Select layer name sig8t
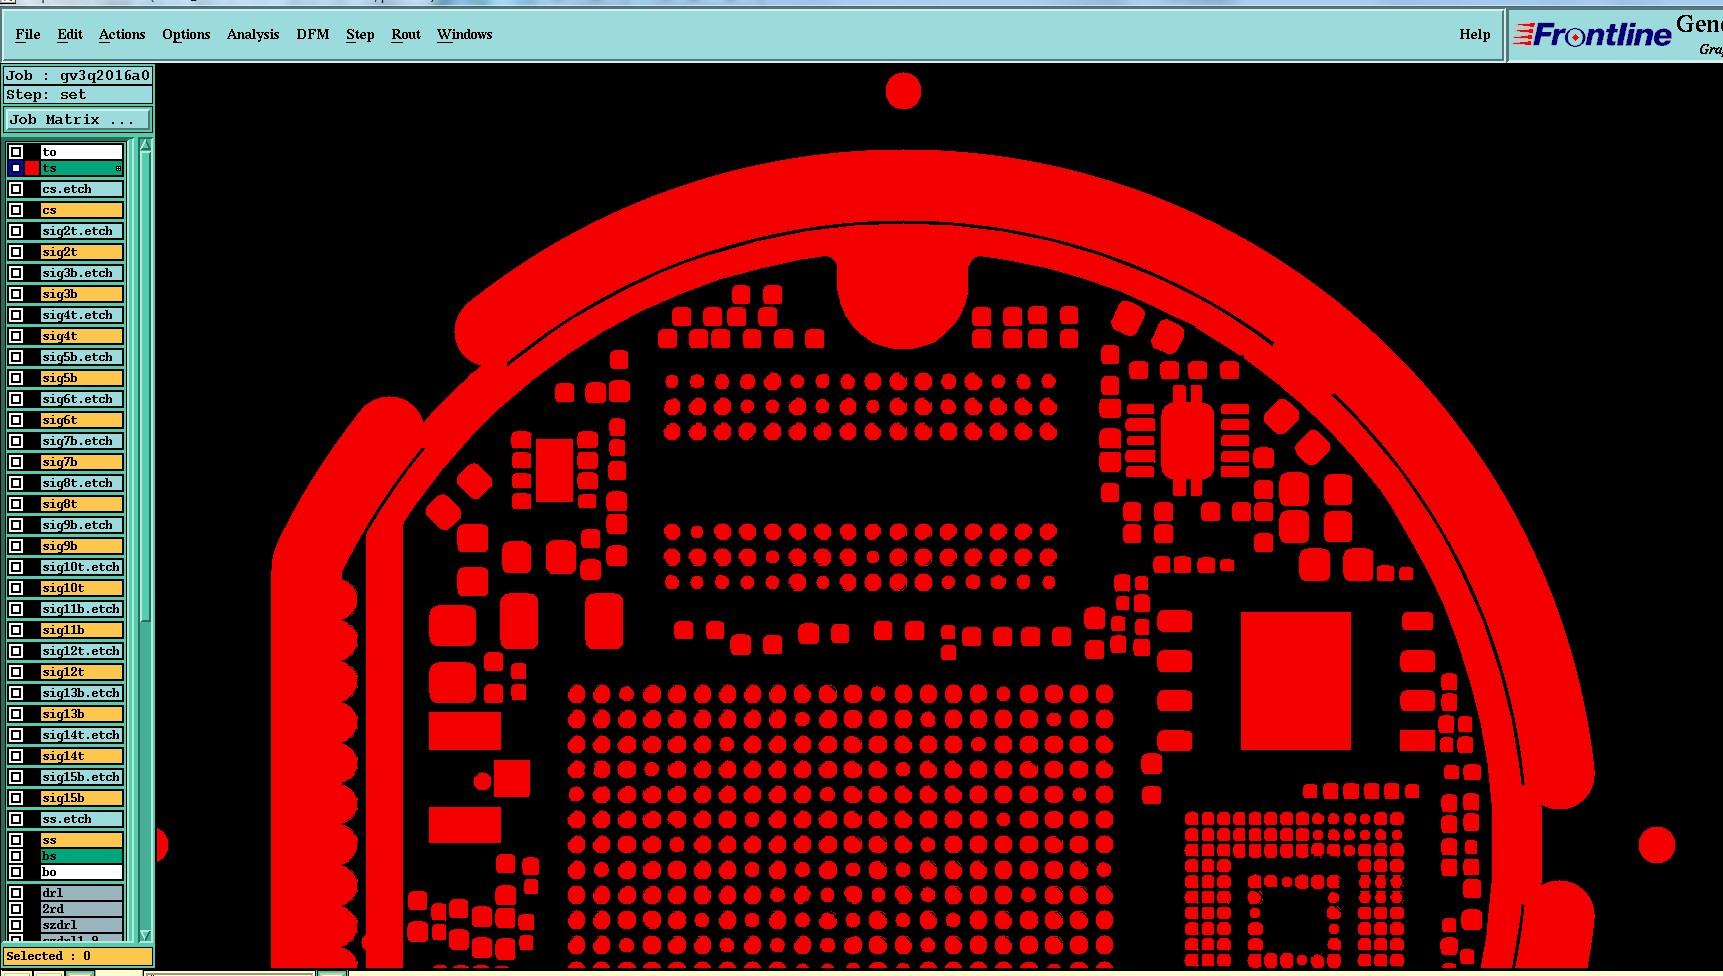Image resolution: width=1723 pixels, height=976 pixels. pyautogui.click(x=82, y=504)
